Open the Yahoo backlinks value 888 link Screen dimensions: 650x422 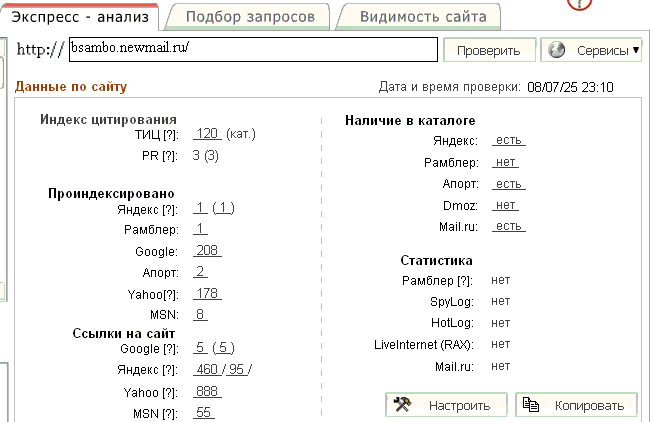pyautogui.click(x=207, y=391)
